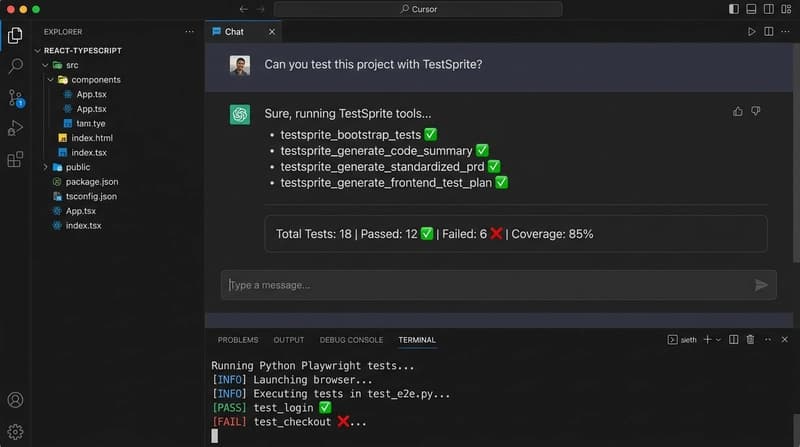Viewport: 800px width, 447px height.
Task: Click testsprite_bootstrap_tests item
Action: click(x=359, y=135)
